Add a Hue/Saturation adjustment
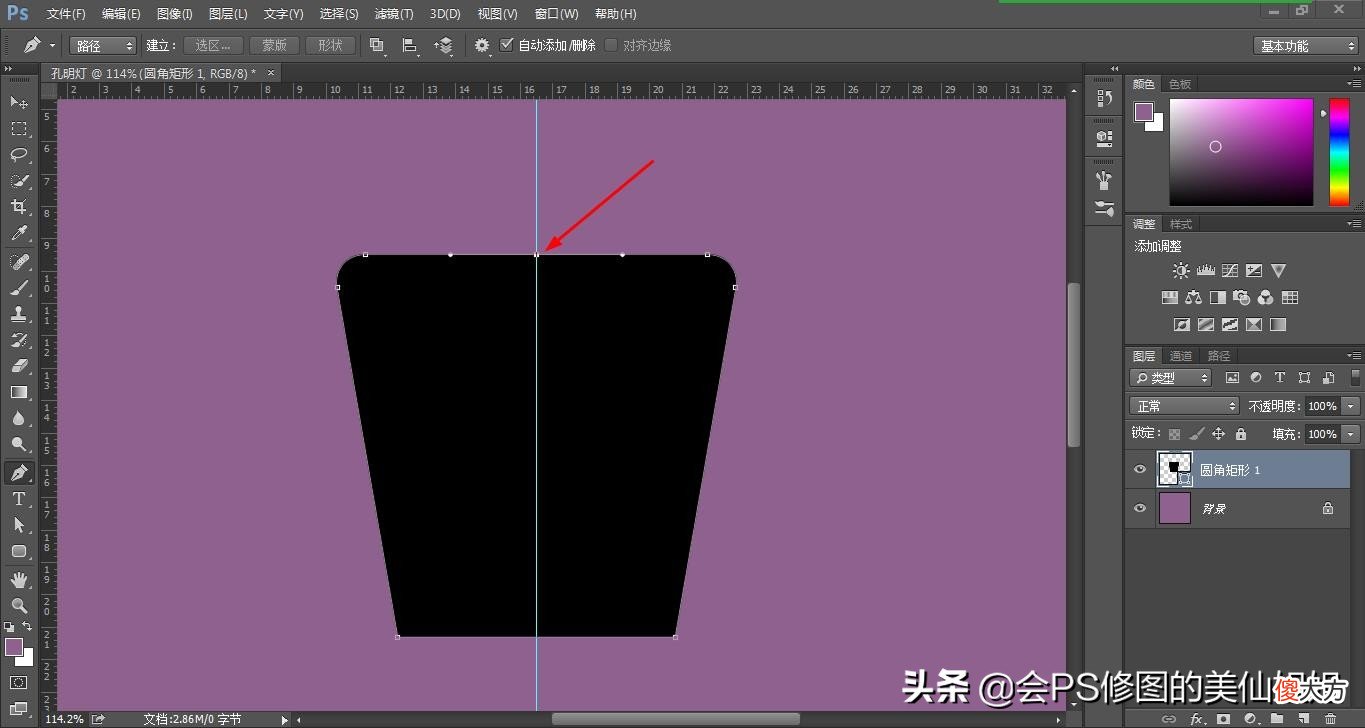1365x728 pixels. tap(1169, 298)
